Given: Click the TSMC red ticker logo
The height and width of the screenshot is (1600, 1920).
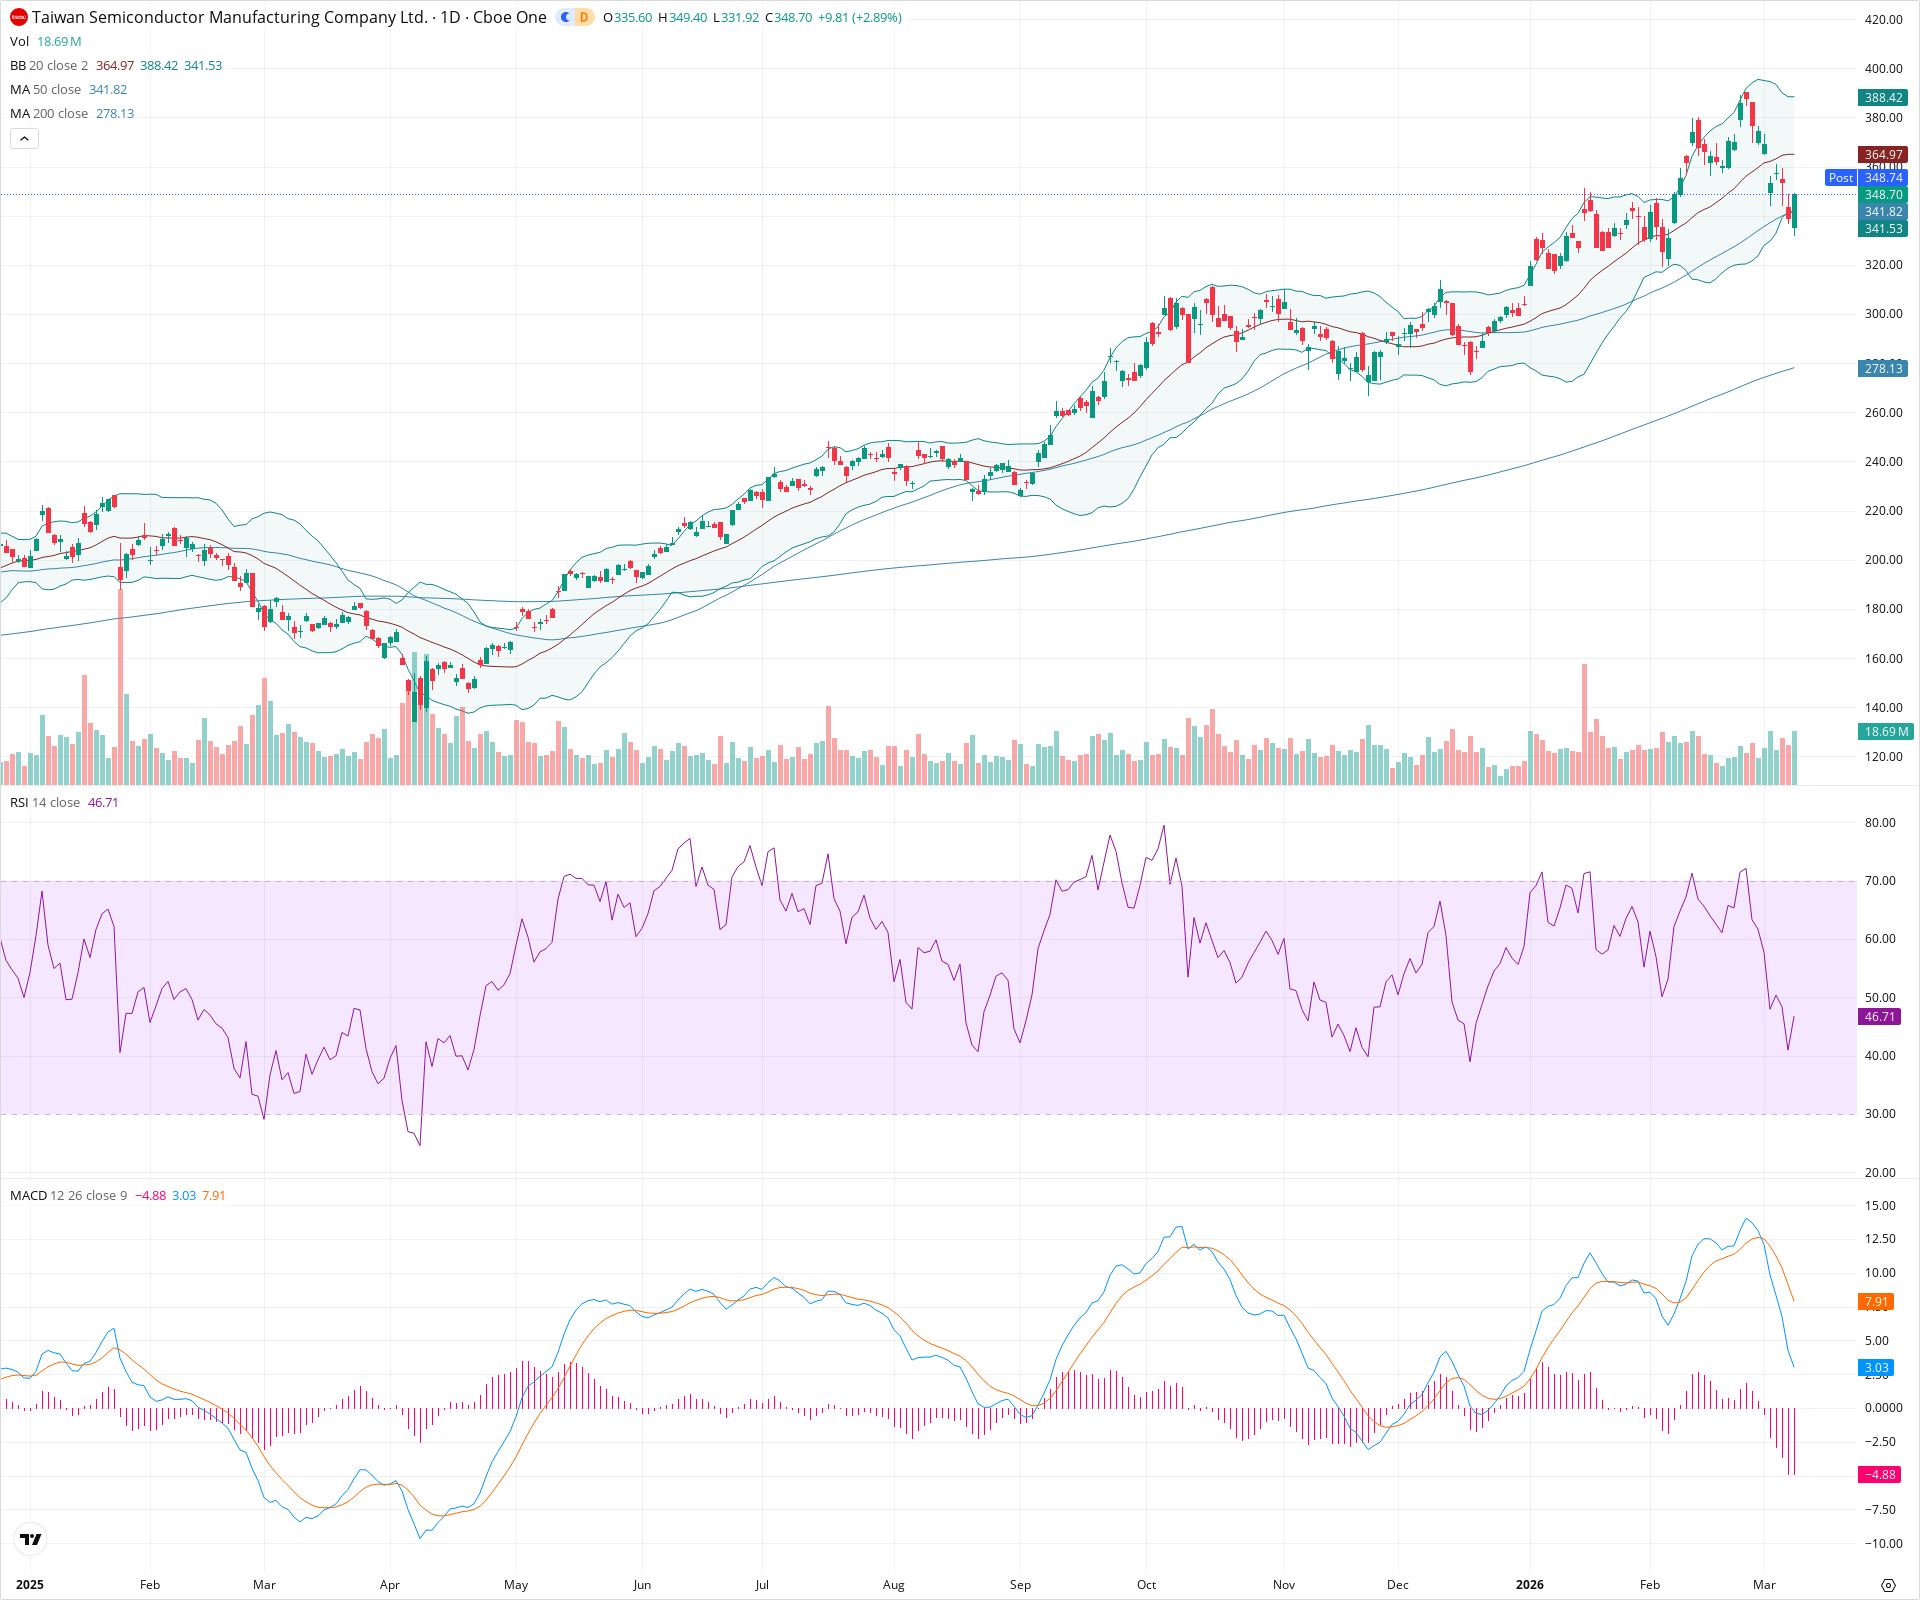Looking at the screenshot, I should pyautogui.click(x=18, y=17).
